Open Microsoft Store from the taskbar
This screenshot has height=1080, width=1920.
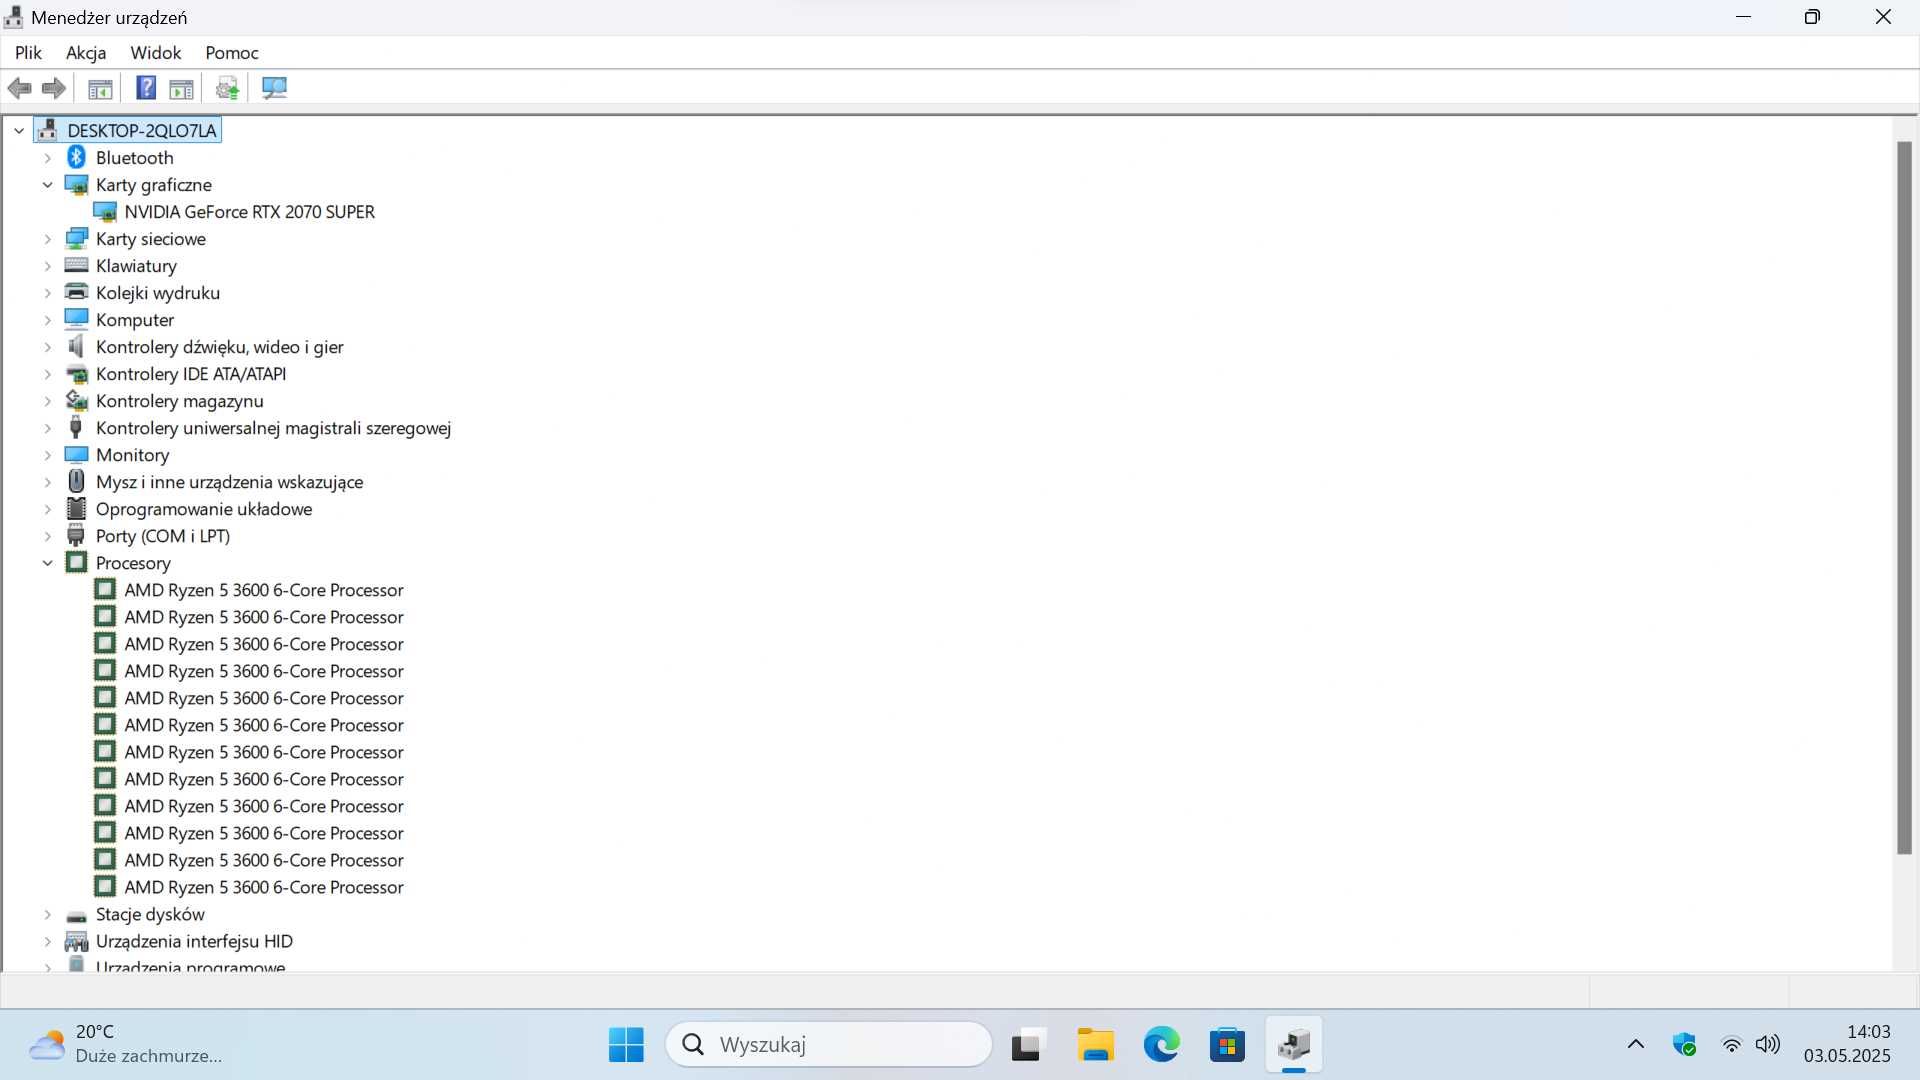pyautogui.click(x=1227, y=1045)
